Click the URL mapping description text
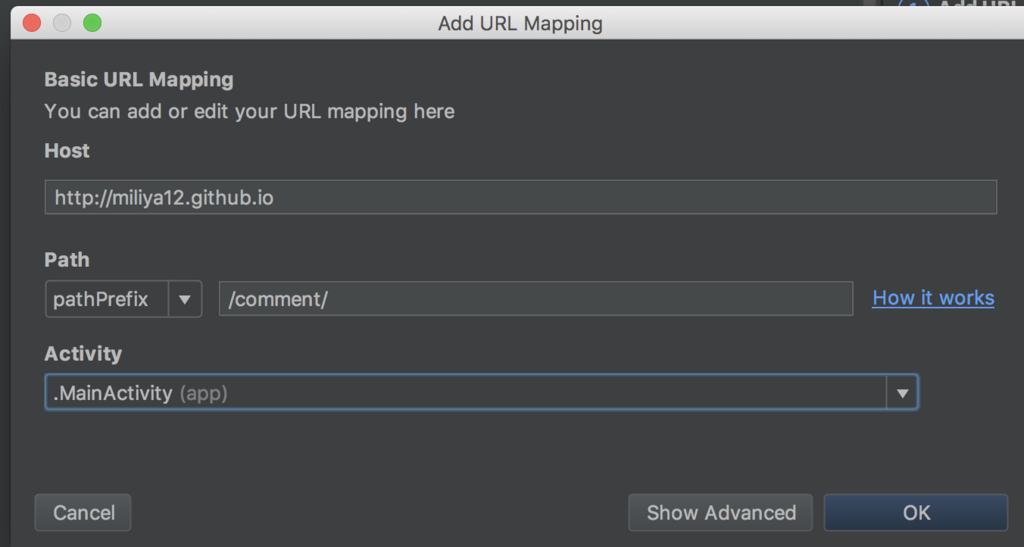The height and width of the screenshot is (547, 1024). [x=249, y=112]
